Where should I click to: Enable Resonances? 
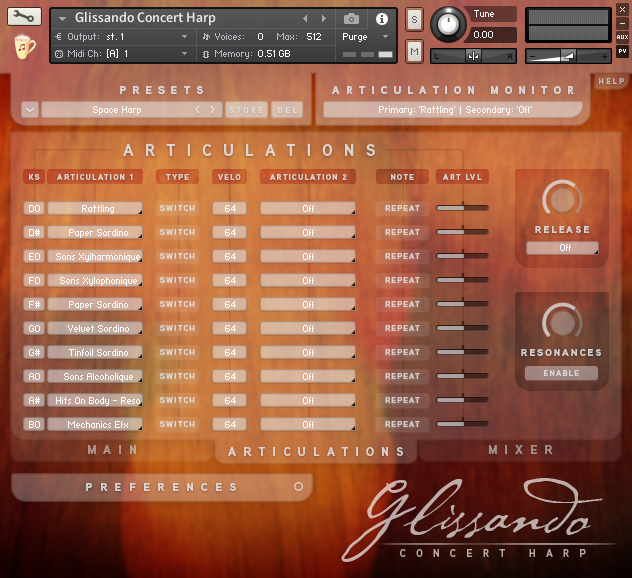pos(561,373)
